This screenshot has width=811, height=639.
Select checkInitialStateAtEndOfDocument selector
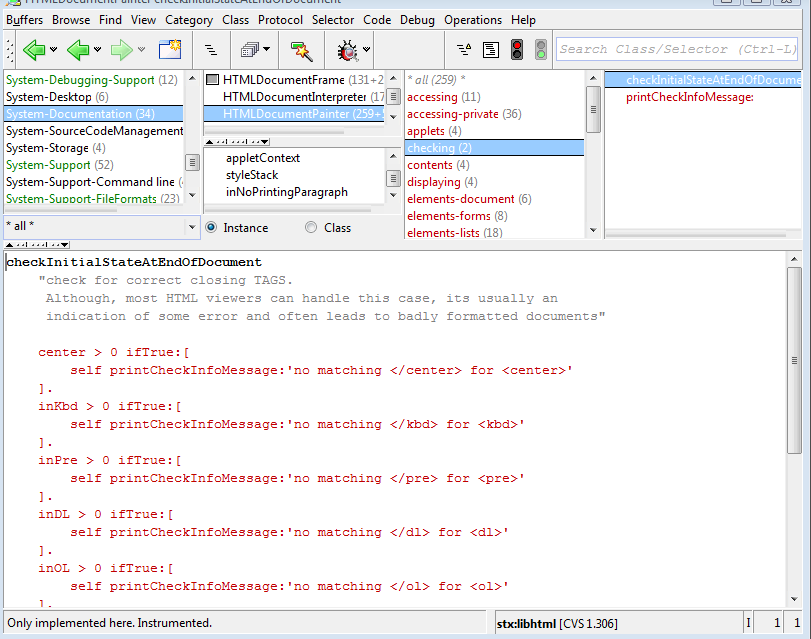pos(703,80)
